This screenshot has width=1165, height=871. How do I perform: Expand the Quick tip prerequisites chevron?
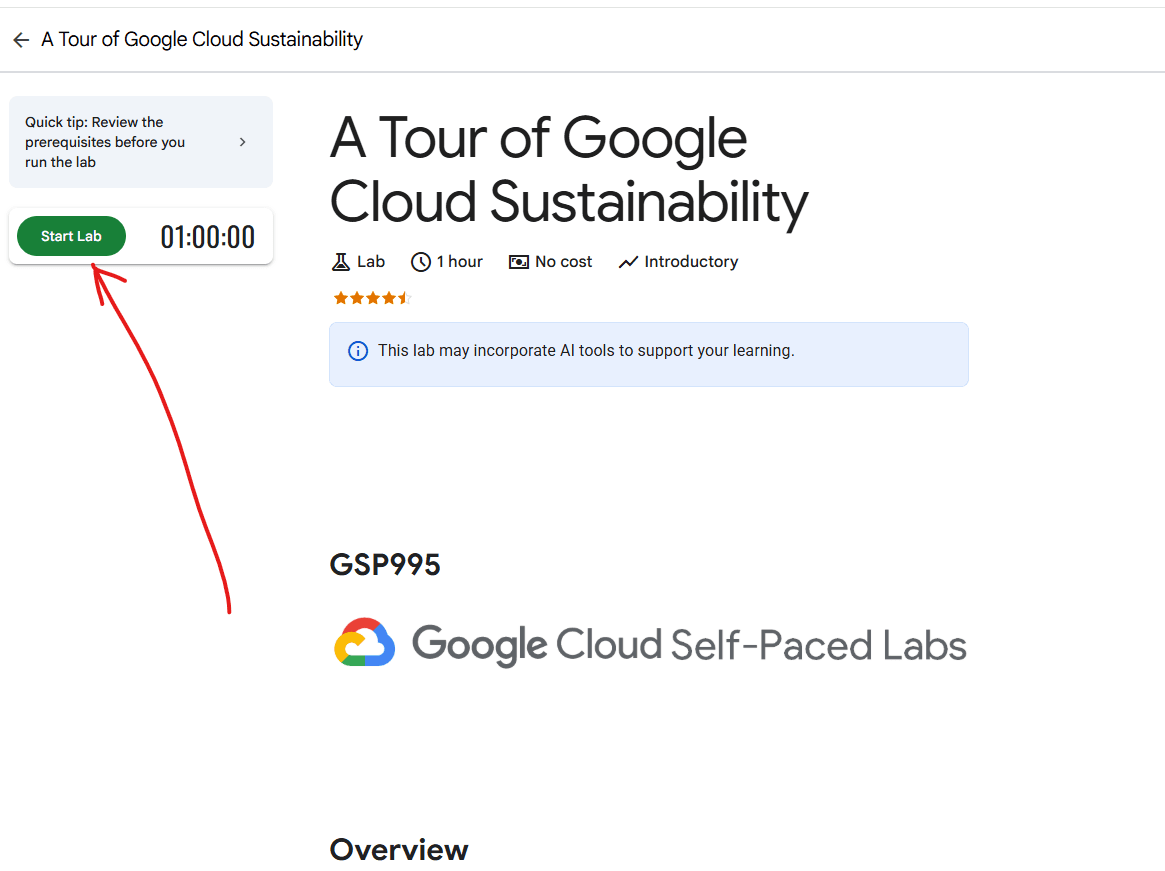coord(242,142)
